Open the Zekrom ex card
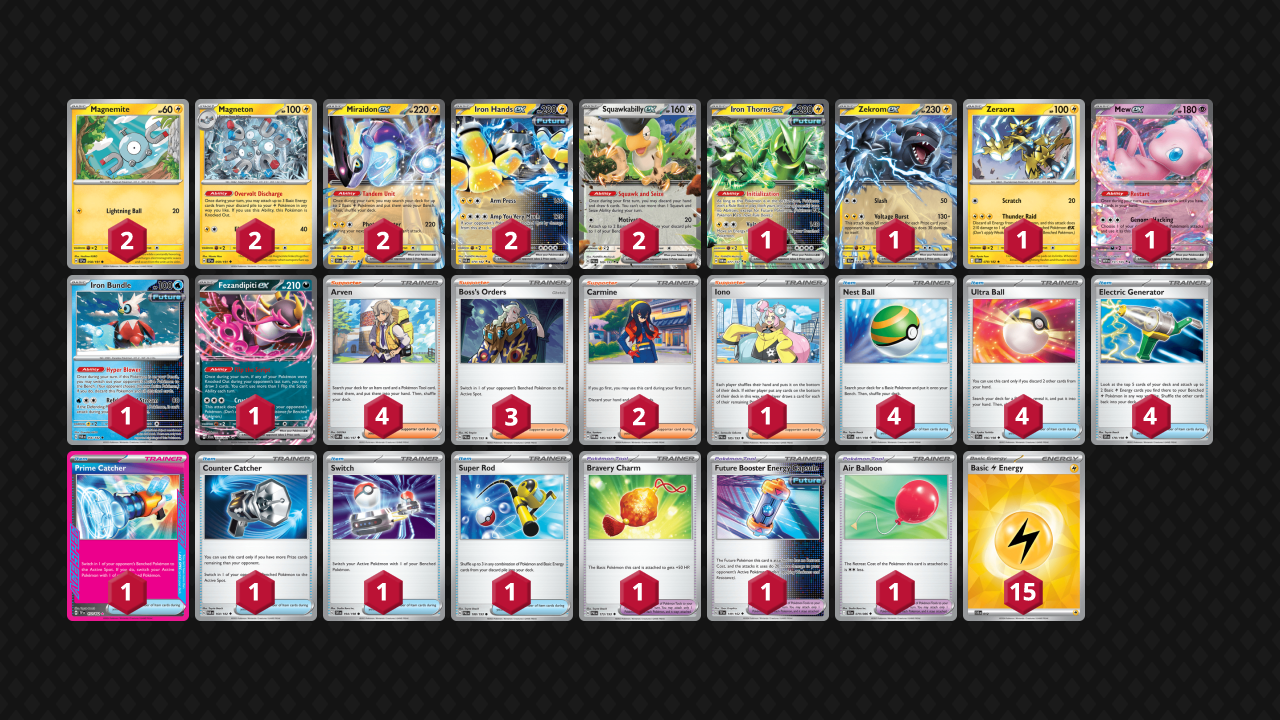The width and height of the screenshot is (1280, 720). (x=896, y=184)
